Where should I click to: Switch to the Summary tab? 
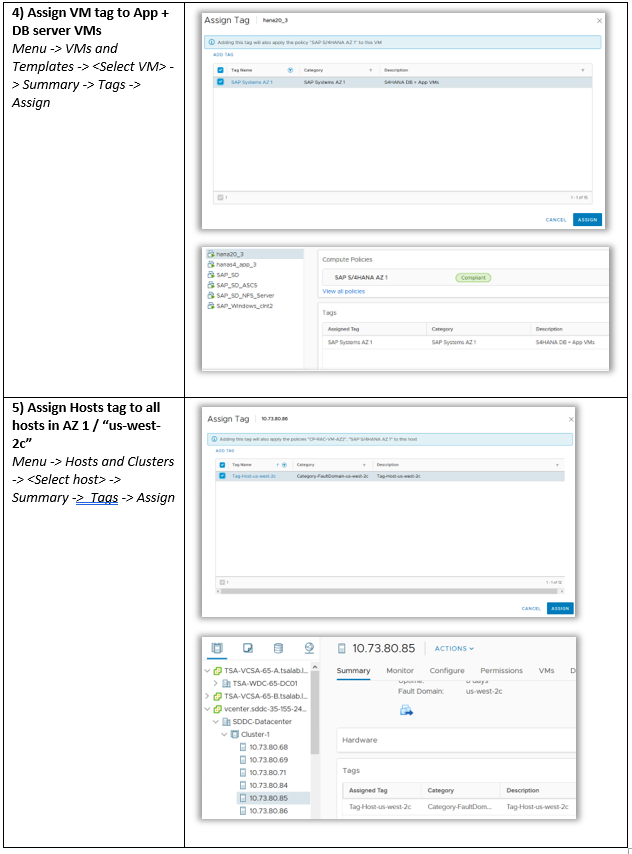click(x=353, y=670)
